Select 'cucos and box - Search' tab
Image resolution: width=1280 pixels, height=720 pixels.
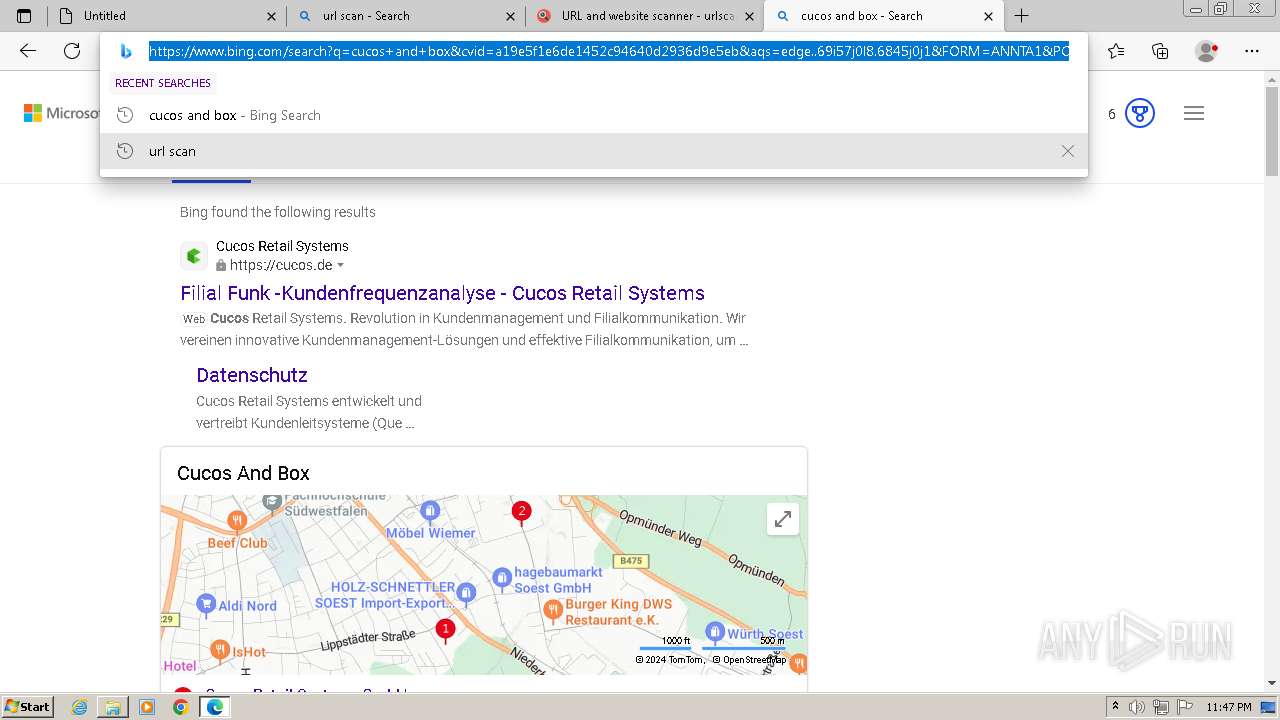884,16
